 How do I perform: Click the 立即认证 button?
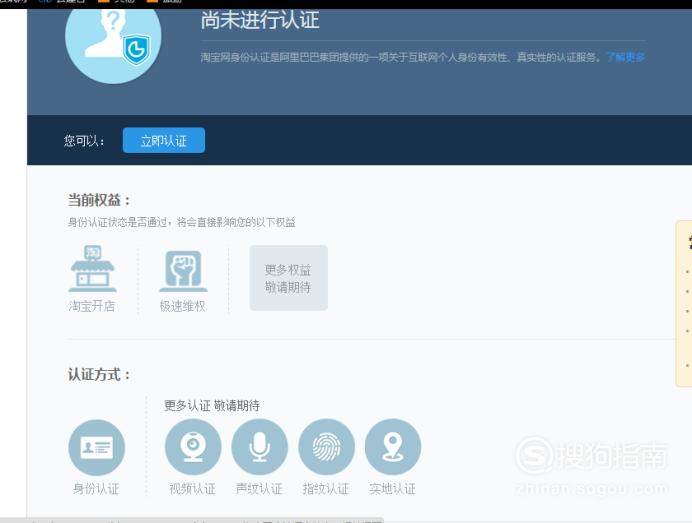tap(164, 140)
